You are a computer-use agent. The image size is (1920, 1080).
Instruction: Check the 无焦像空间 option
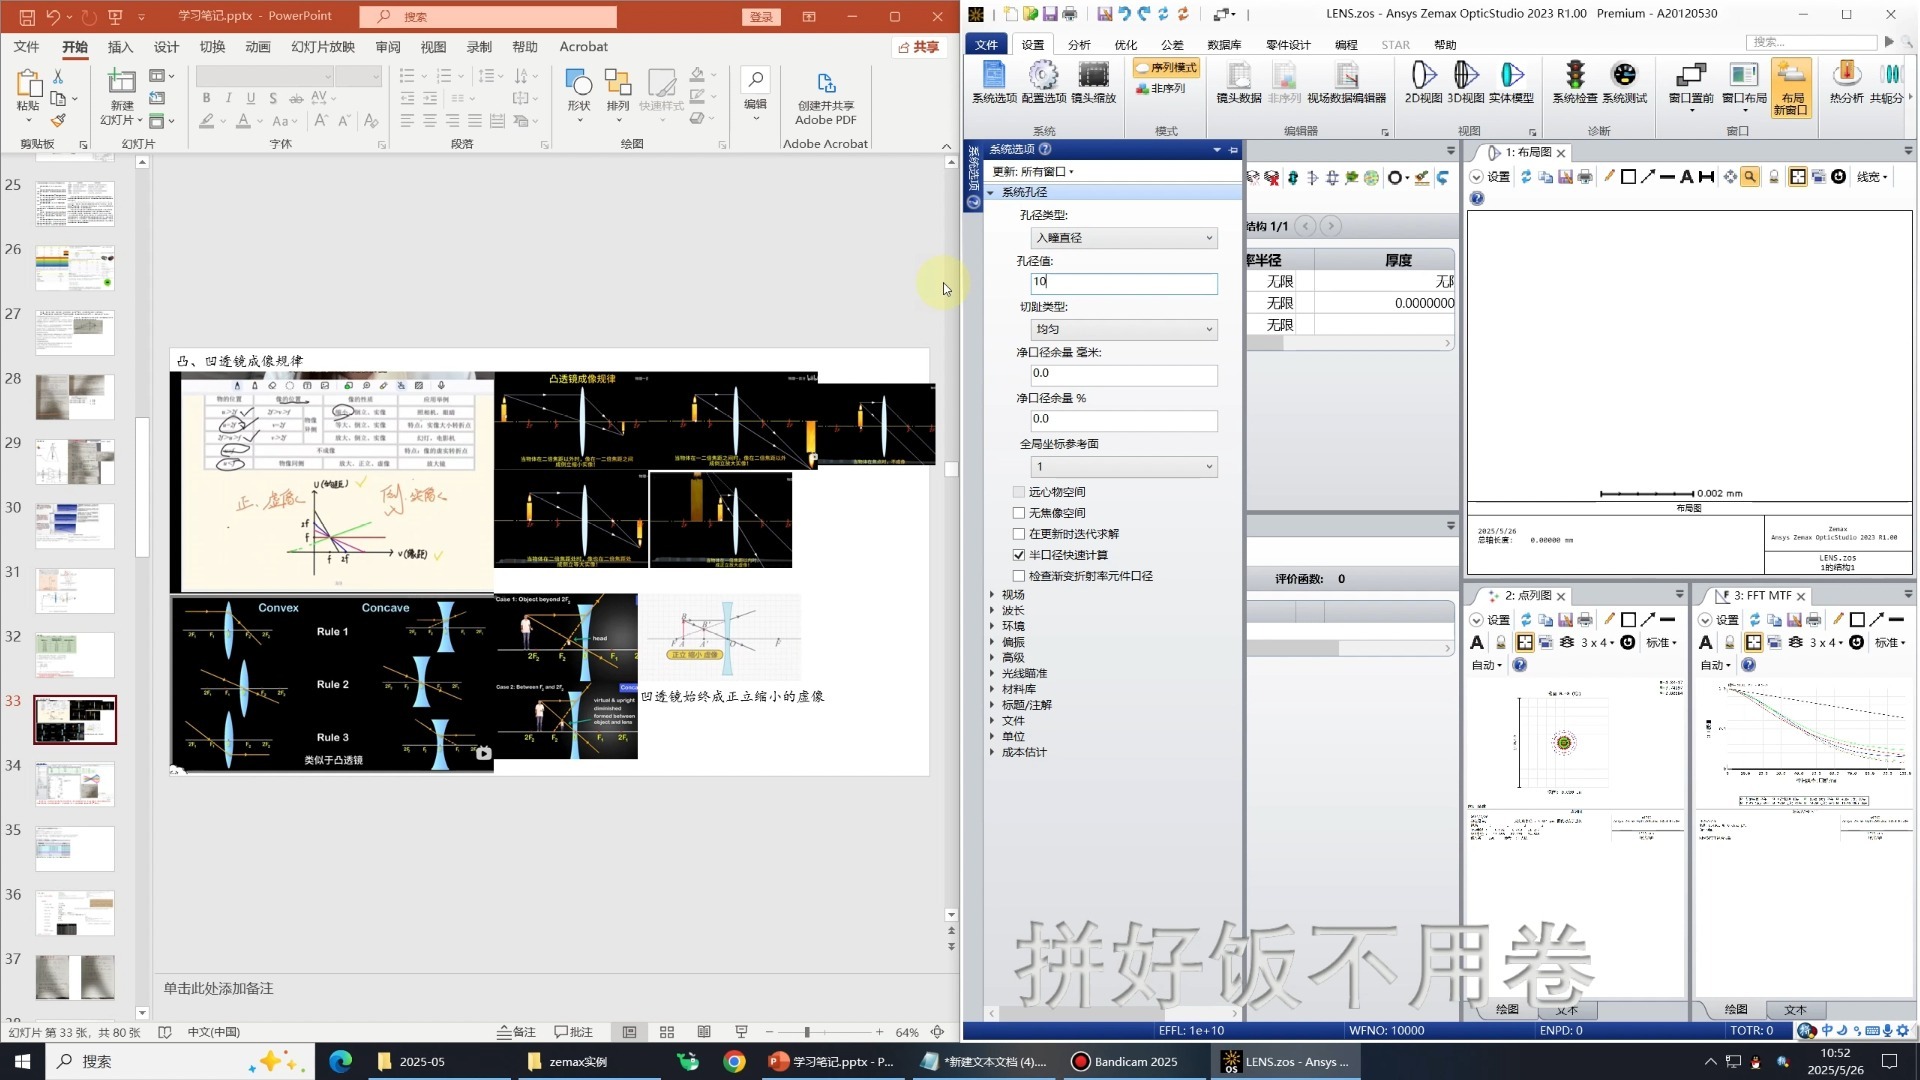1019,513
